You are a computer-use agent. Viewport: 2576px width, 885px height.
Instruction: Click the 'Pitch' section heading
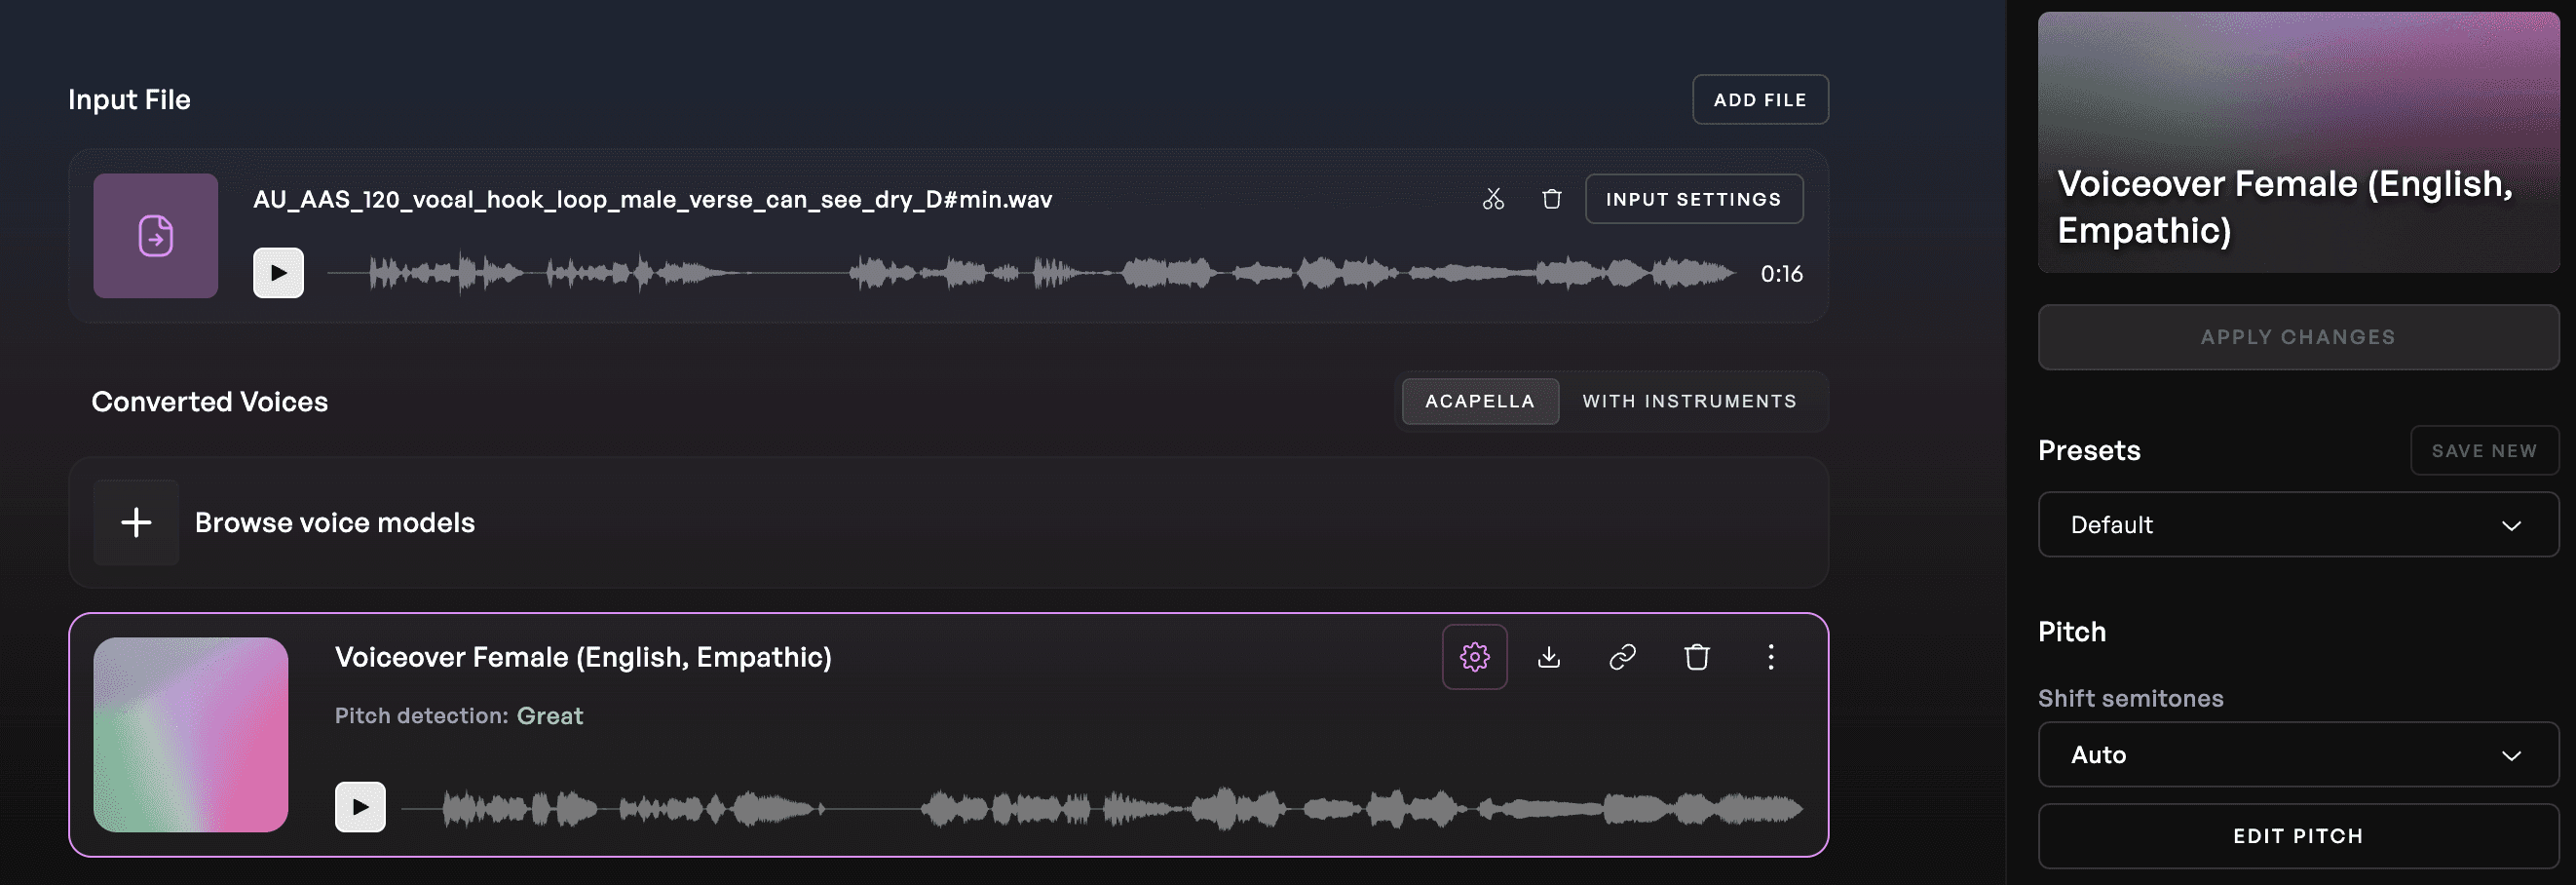(x=2072, y=632)
